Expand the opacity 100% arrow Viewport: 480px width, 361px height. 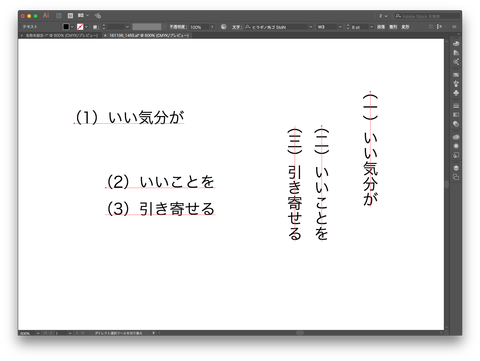tap(212, 27)
